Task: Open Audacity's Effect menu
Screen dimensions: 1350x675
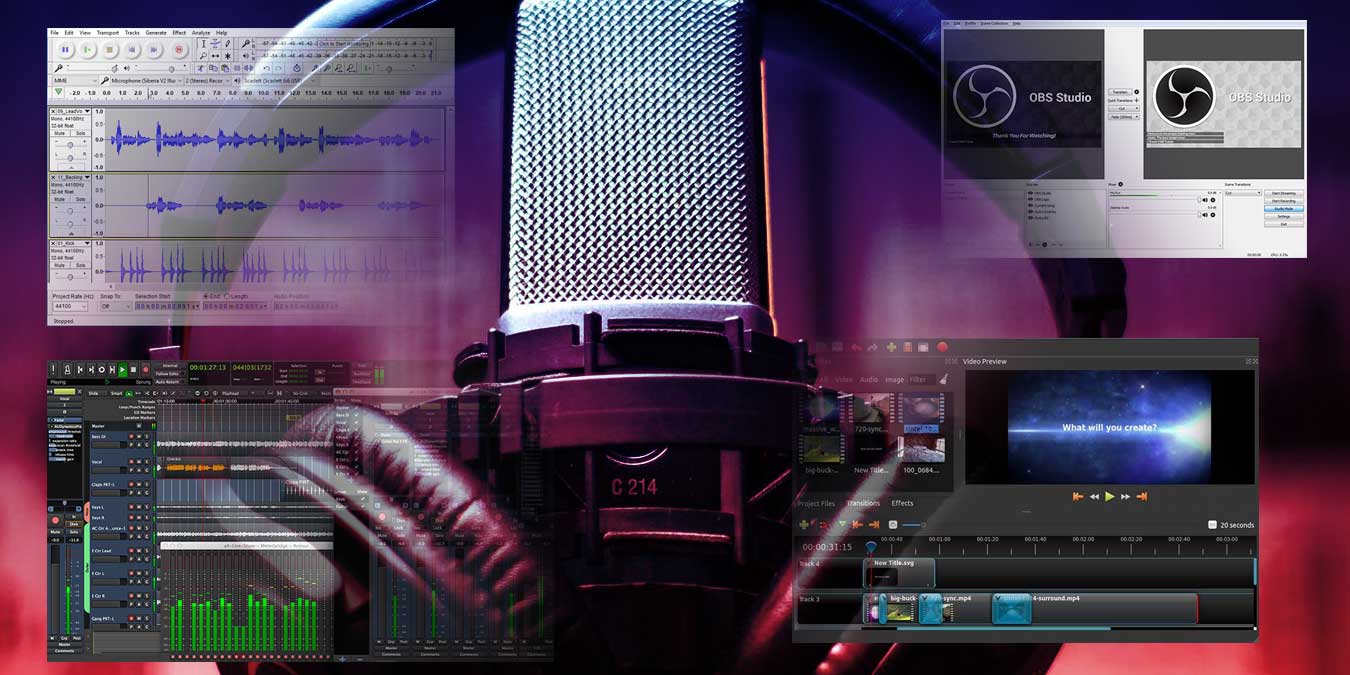Action: click(x=180, y=33)
